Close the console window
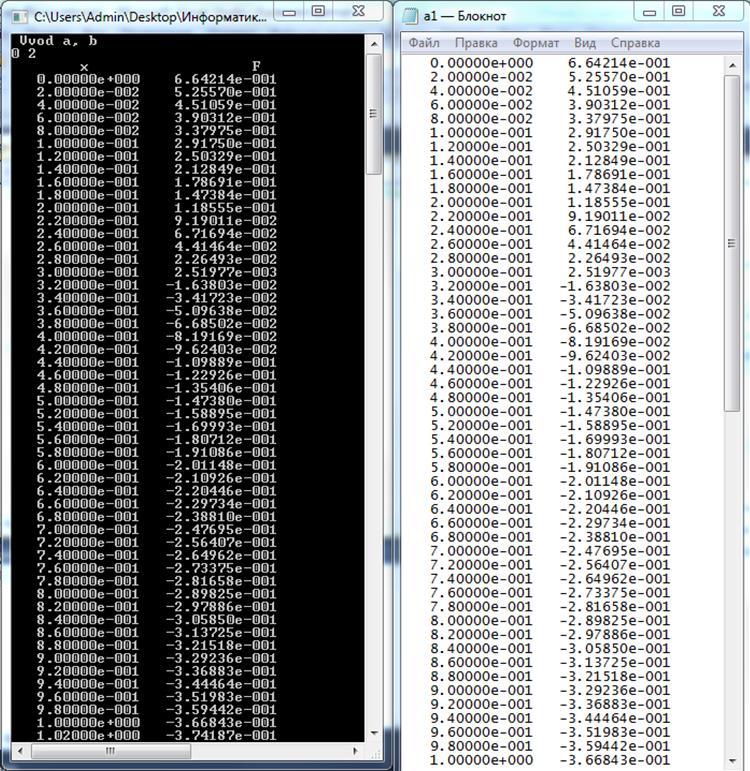This screenshot has height=771, width=750. pos(358,12)
